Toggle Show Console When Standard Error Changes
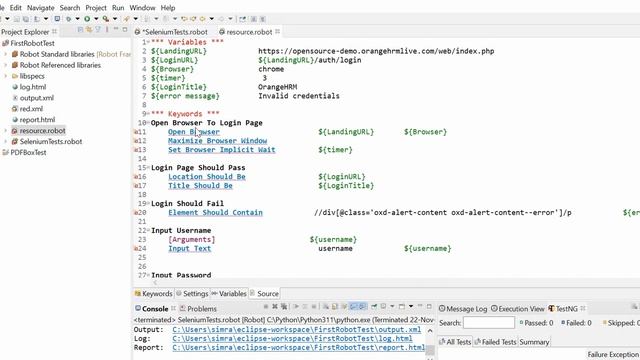This screenshot has height=360, width=640. tap(363, 307)
